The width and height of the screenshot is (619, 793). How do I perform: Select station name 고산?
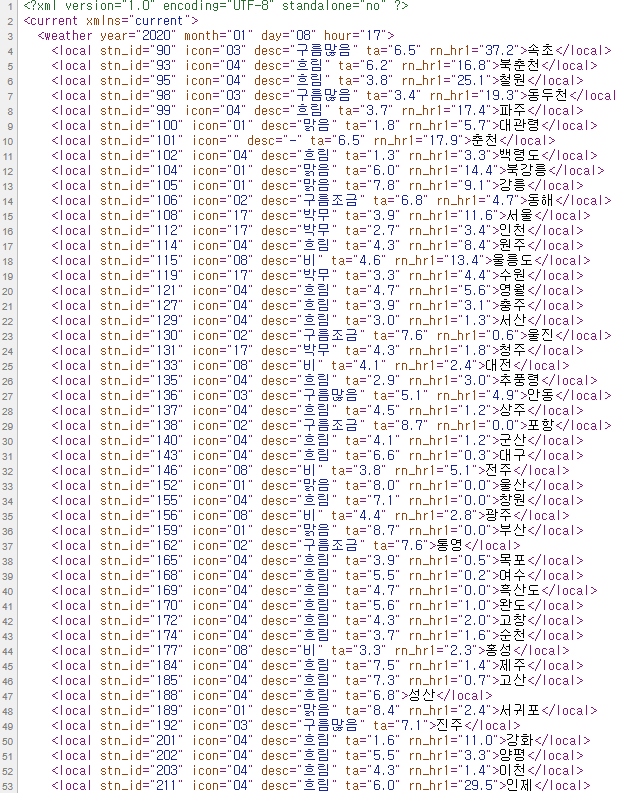tap(513, 681)
